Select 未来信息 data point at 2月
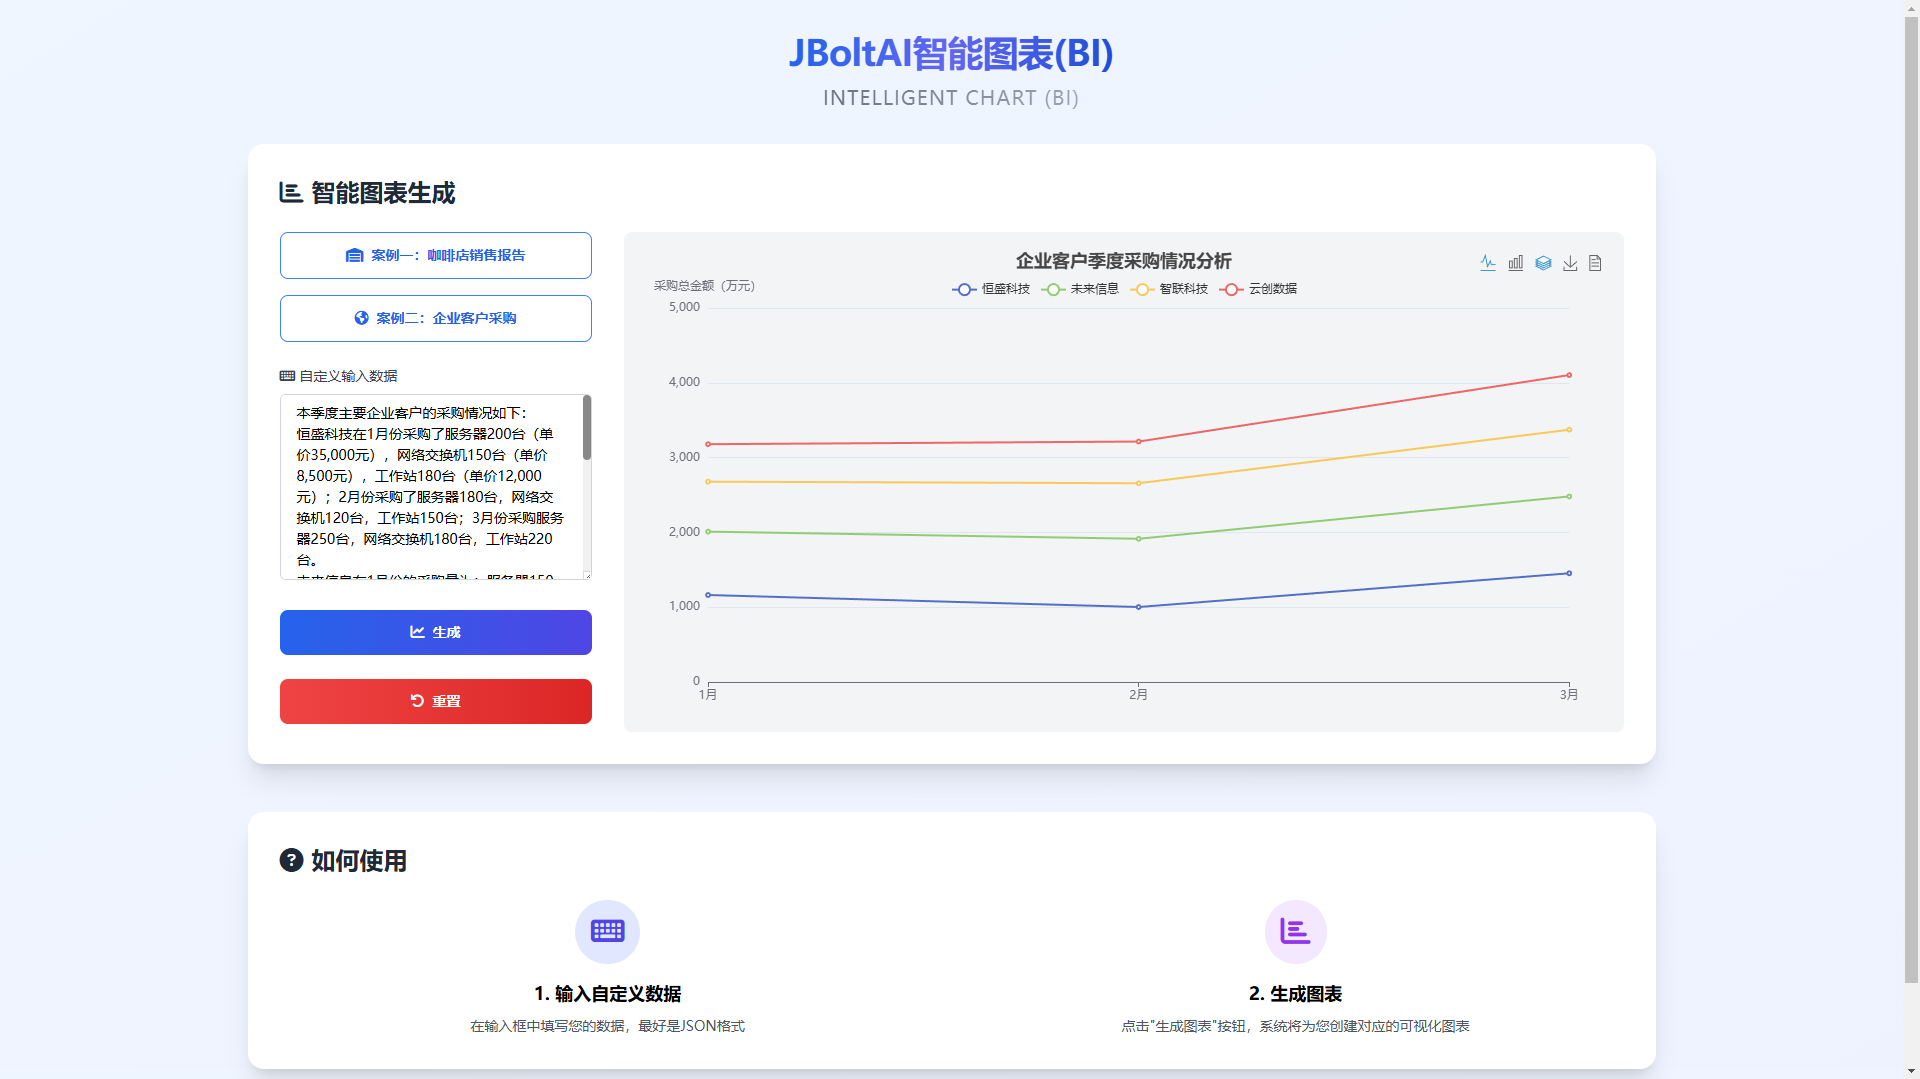Viewport: 1920px width, 1079px height. pos(1138,539)
